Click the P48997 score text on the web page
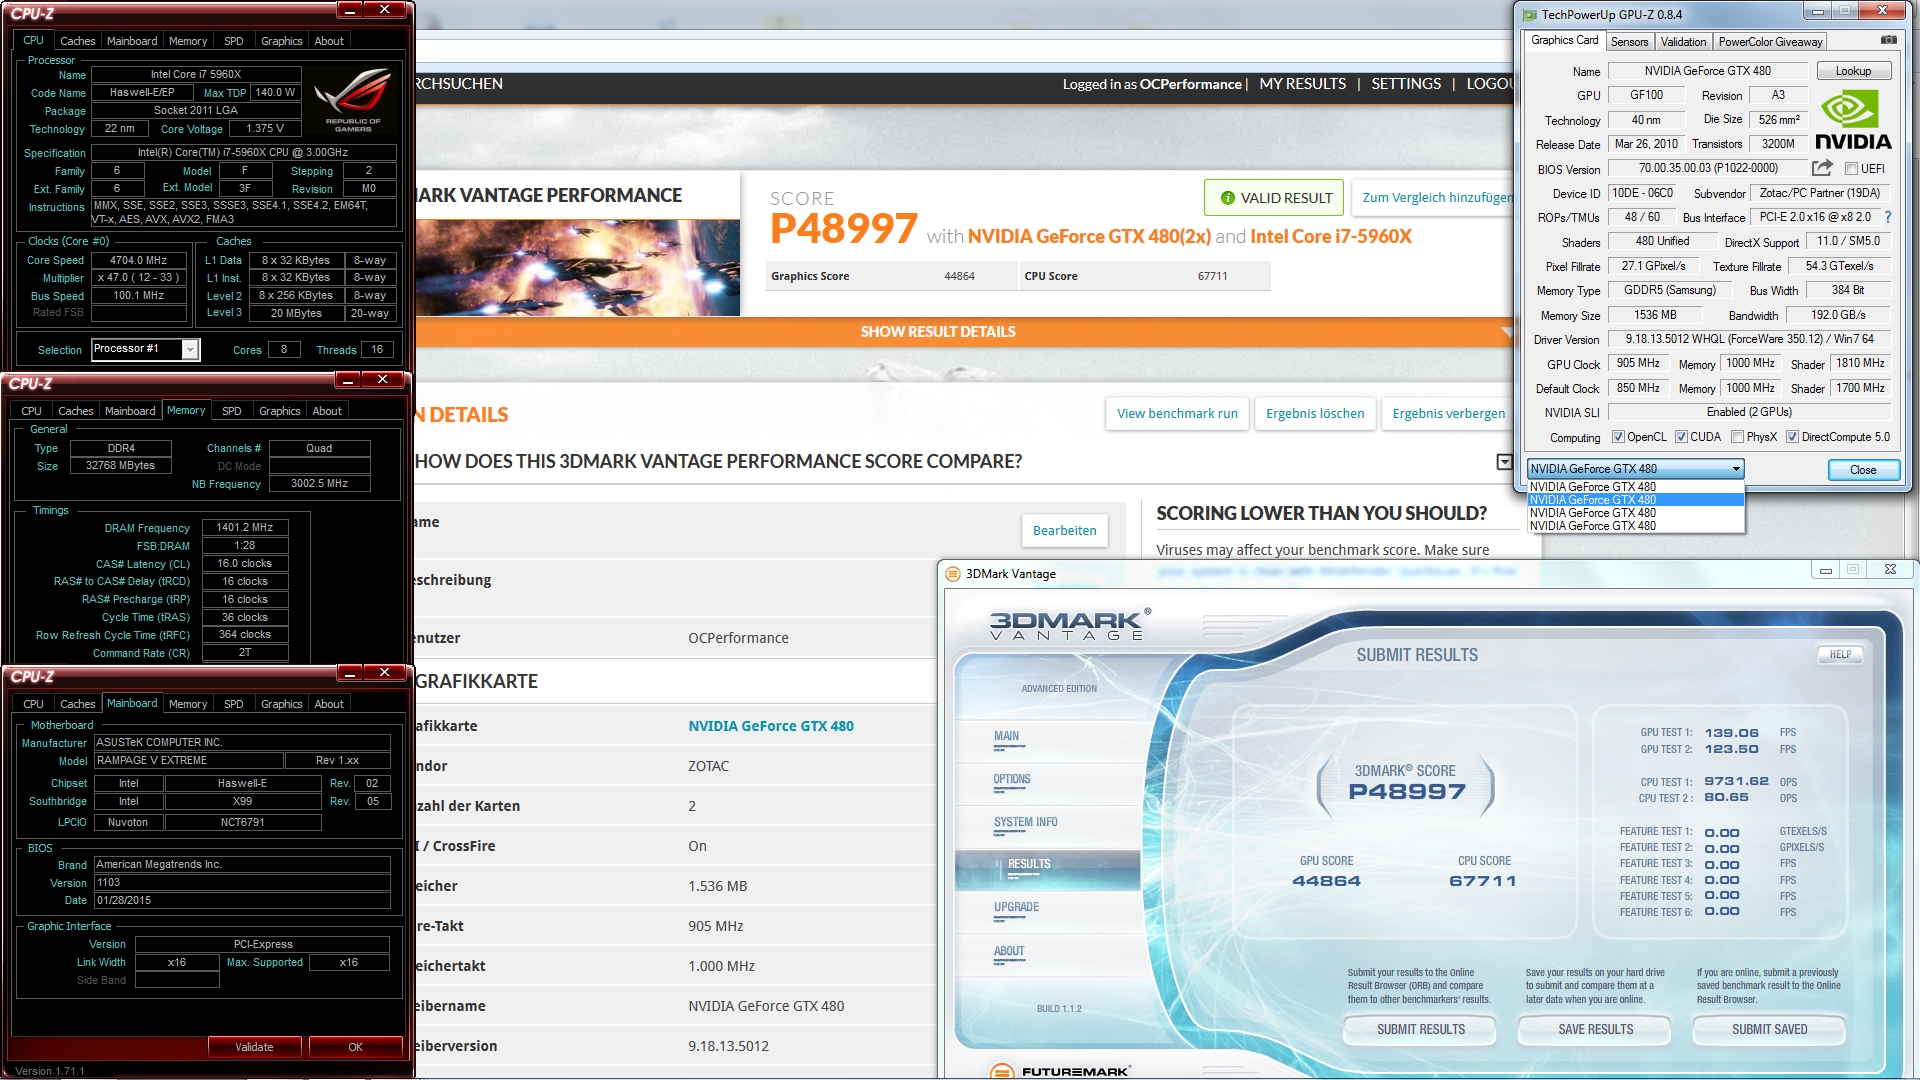The image size is (1920, 1080). (x=843, y=229)
